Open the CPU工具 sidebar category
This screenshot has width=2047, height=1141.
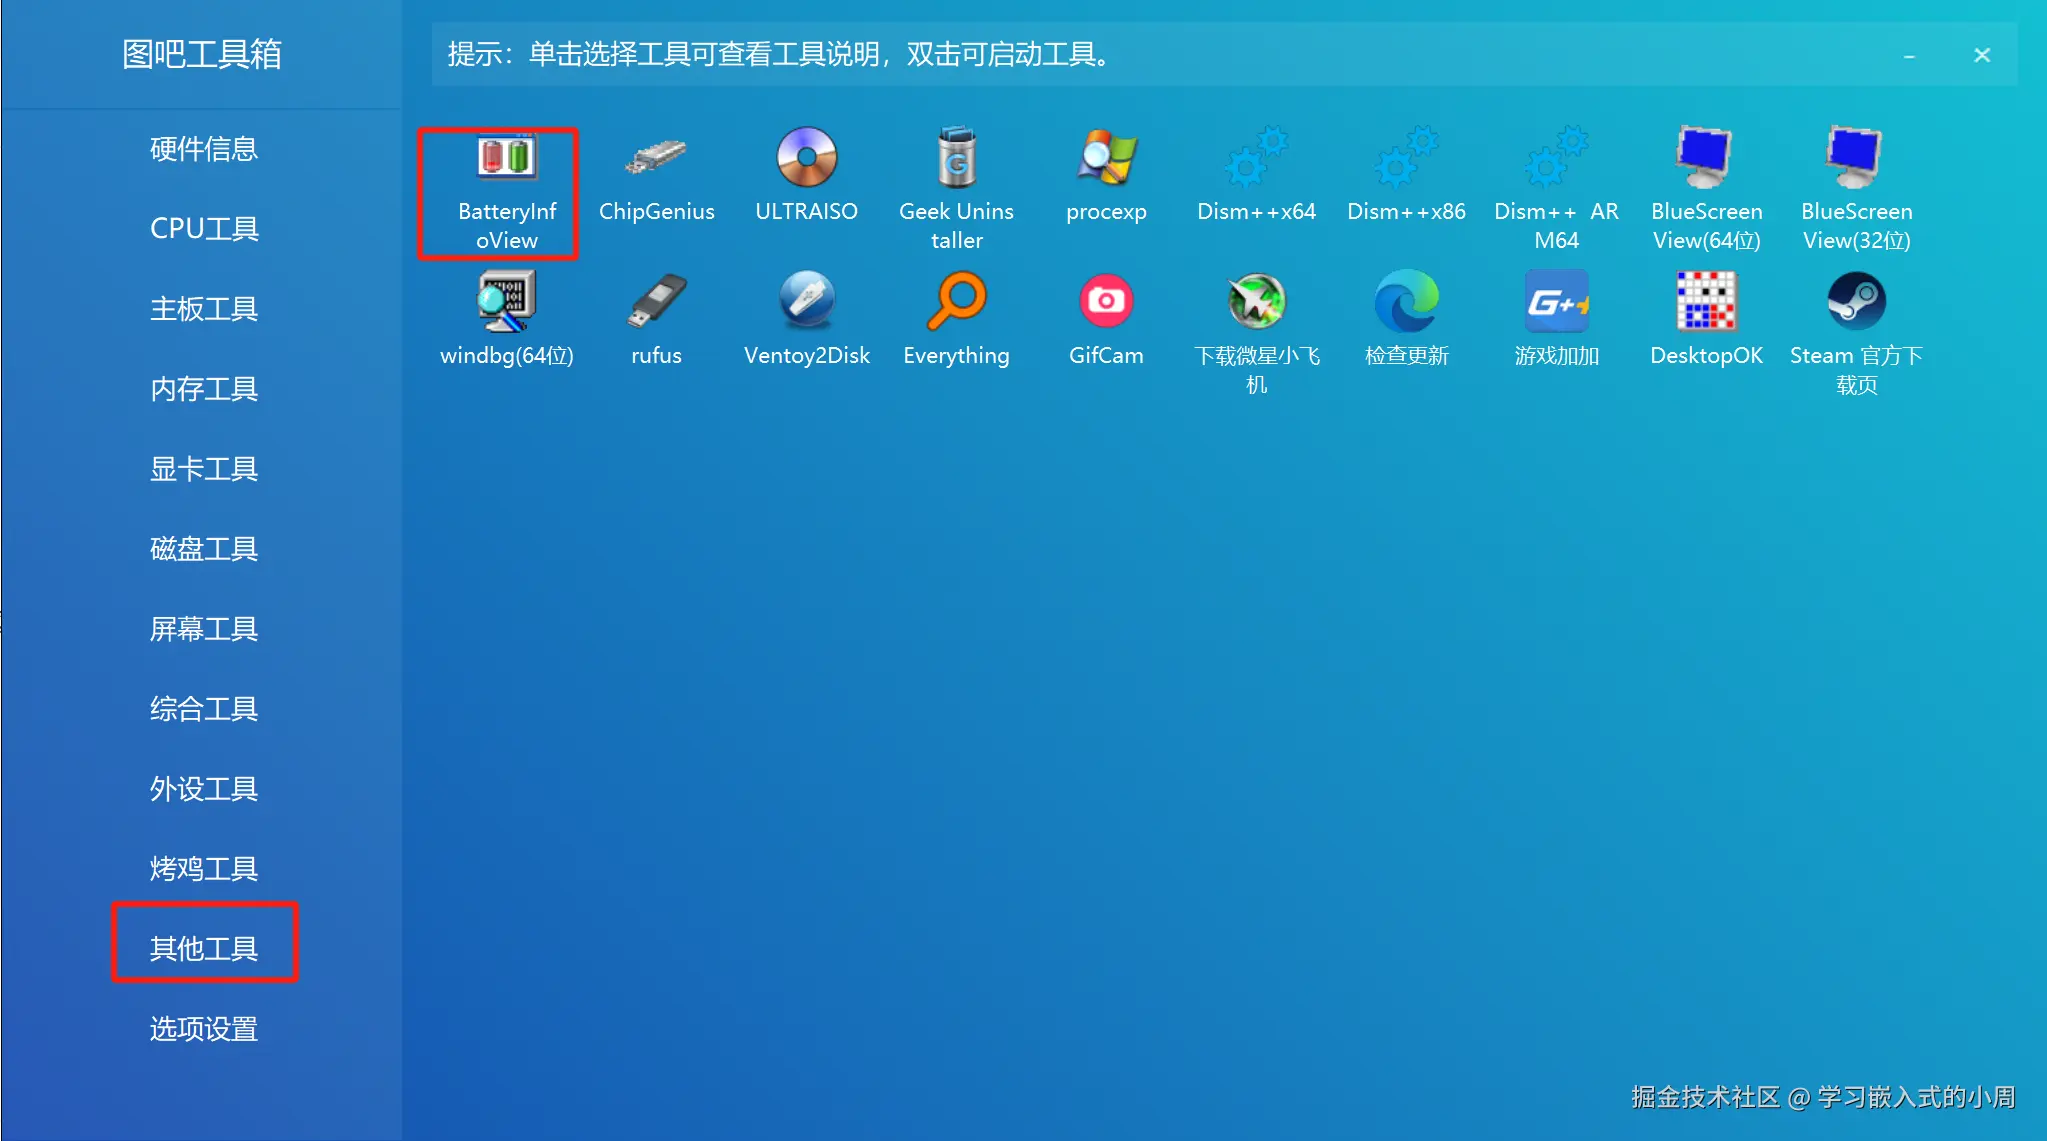[204, 229]
